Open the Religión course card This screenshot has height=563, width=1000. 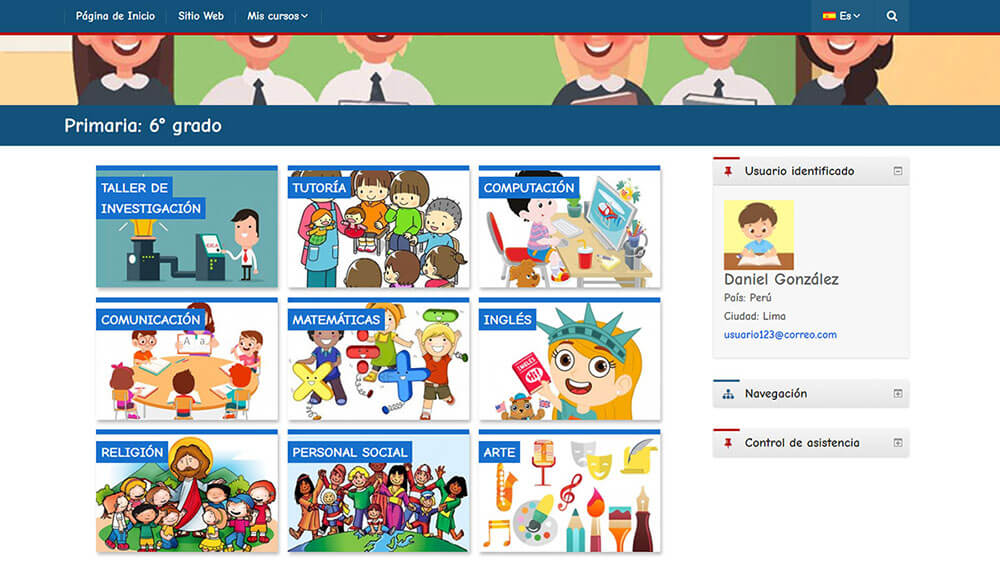(187, 491)
